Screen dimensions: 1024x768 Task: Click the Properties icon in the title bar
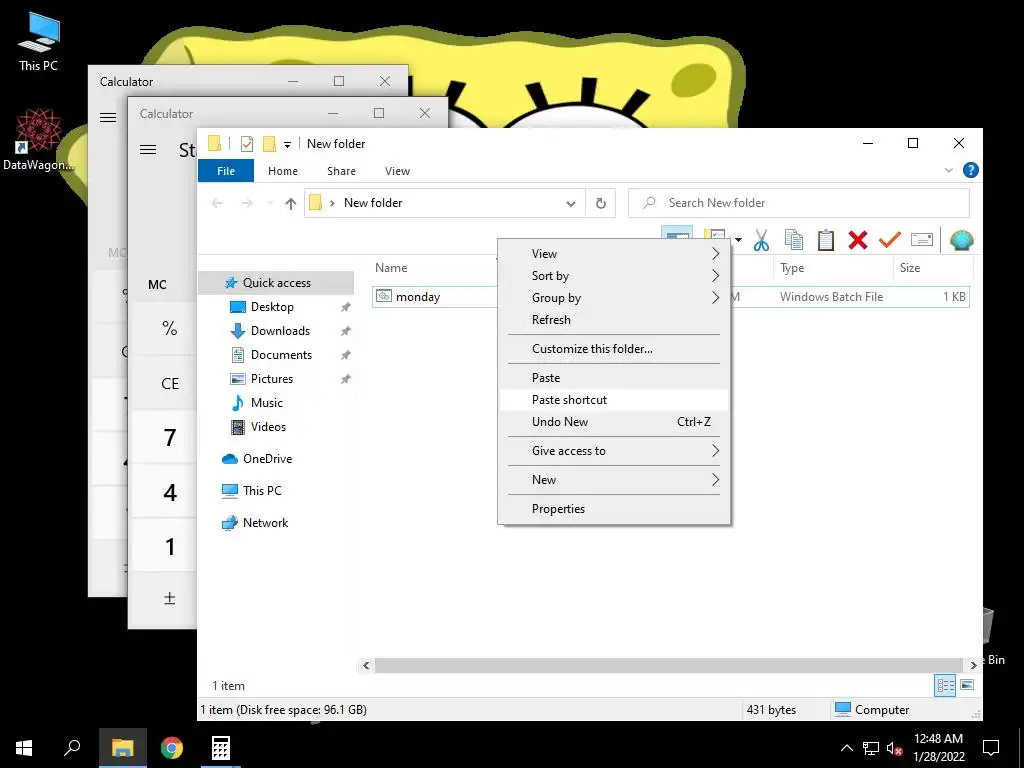pos(247,144)
